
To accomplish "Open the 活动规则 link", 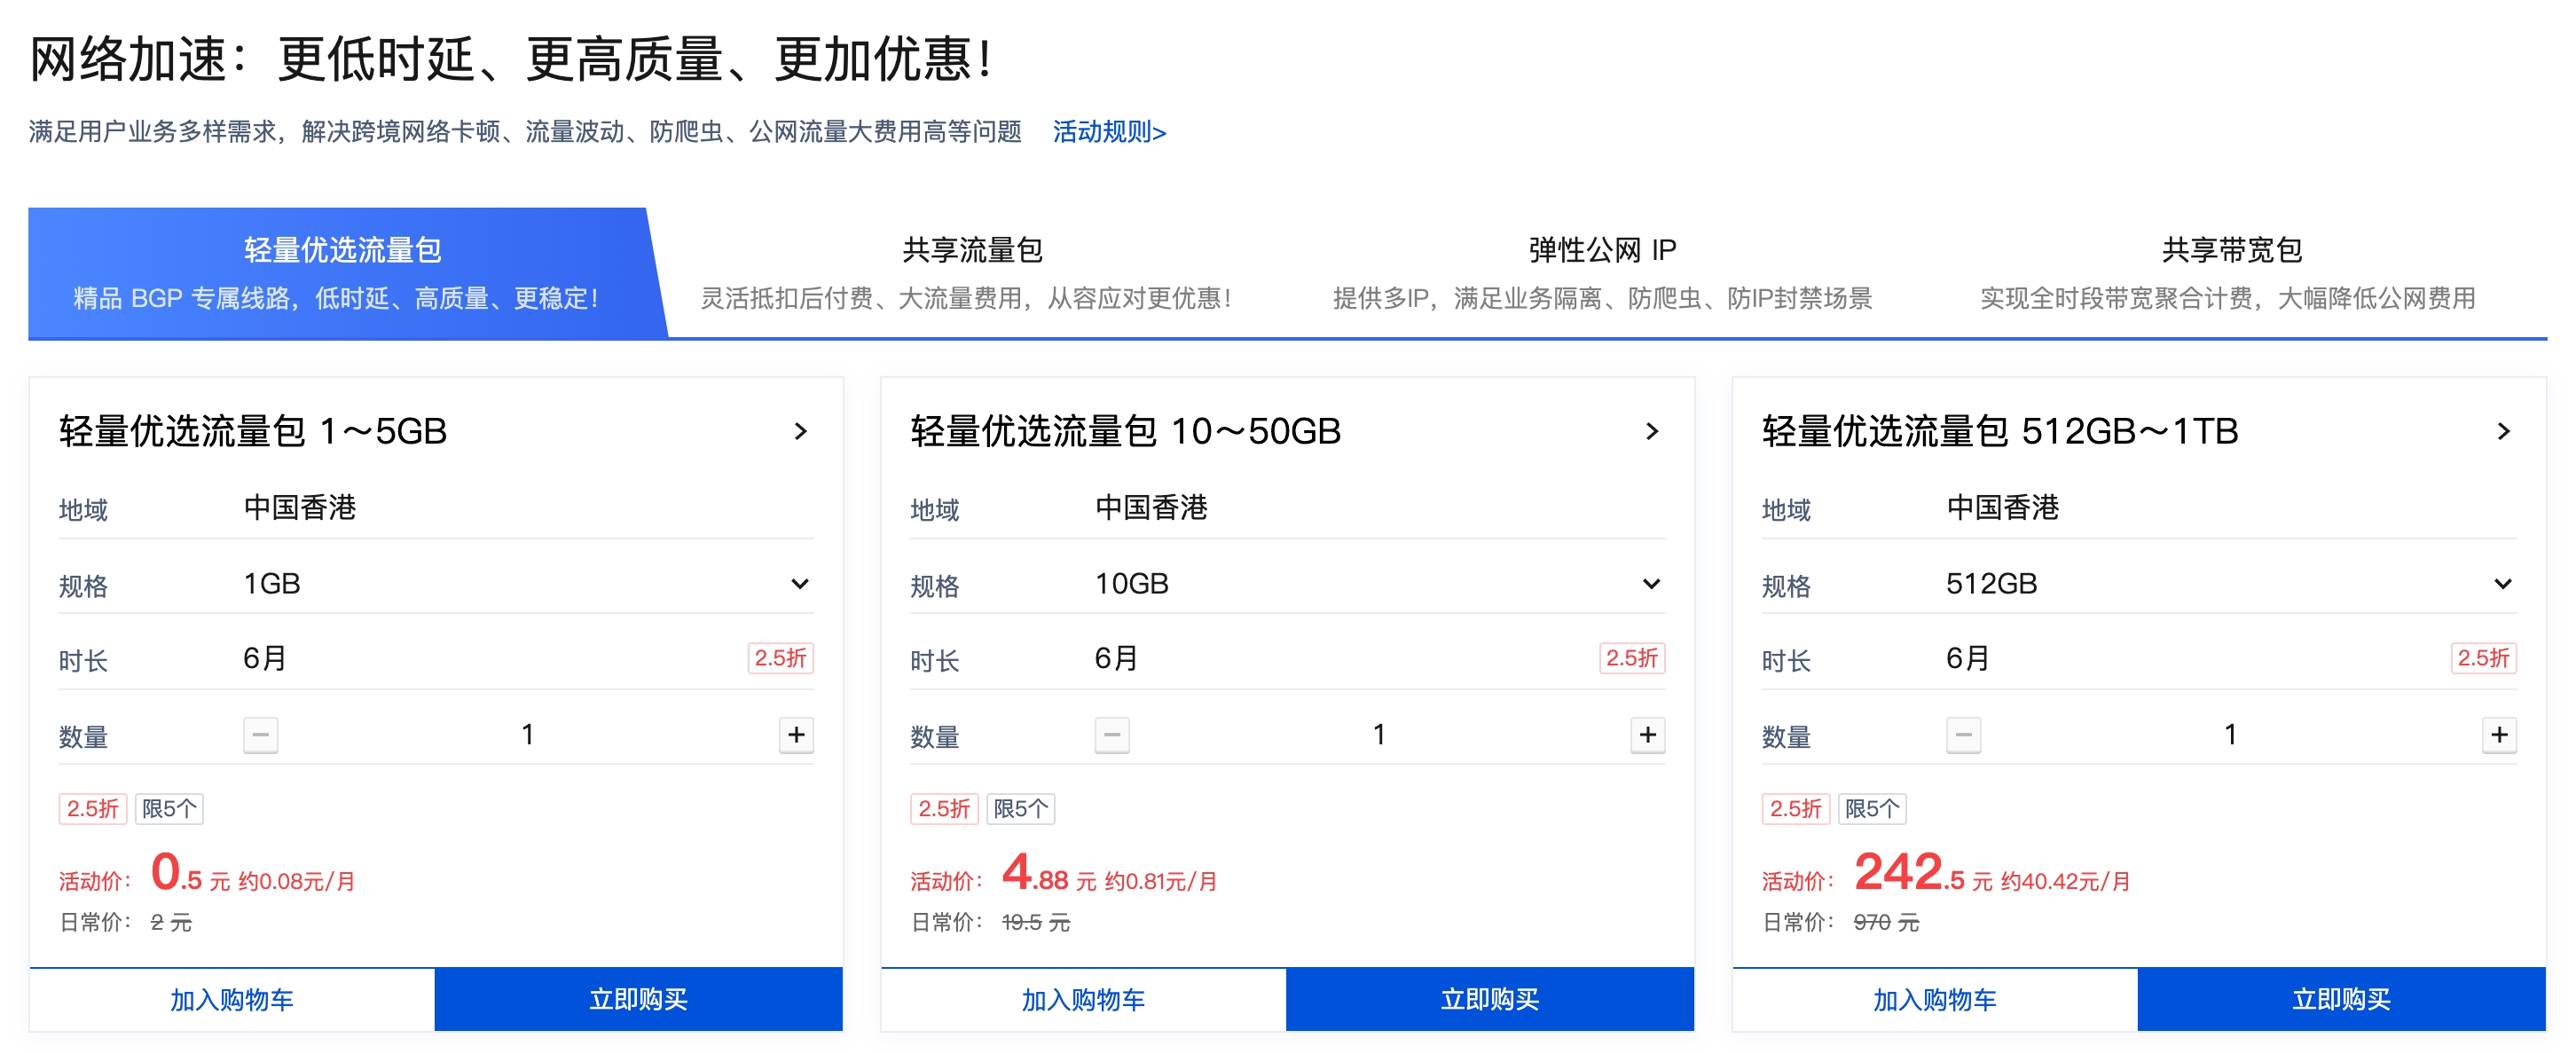I will pos(1108,132).
